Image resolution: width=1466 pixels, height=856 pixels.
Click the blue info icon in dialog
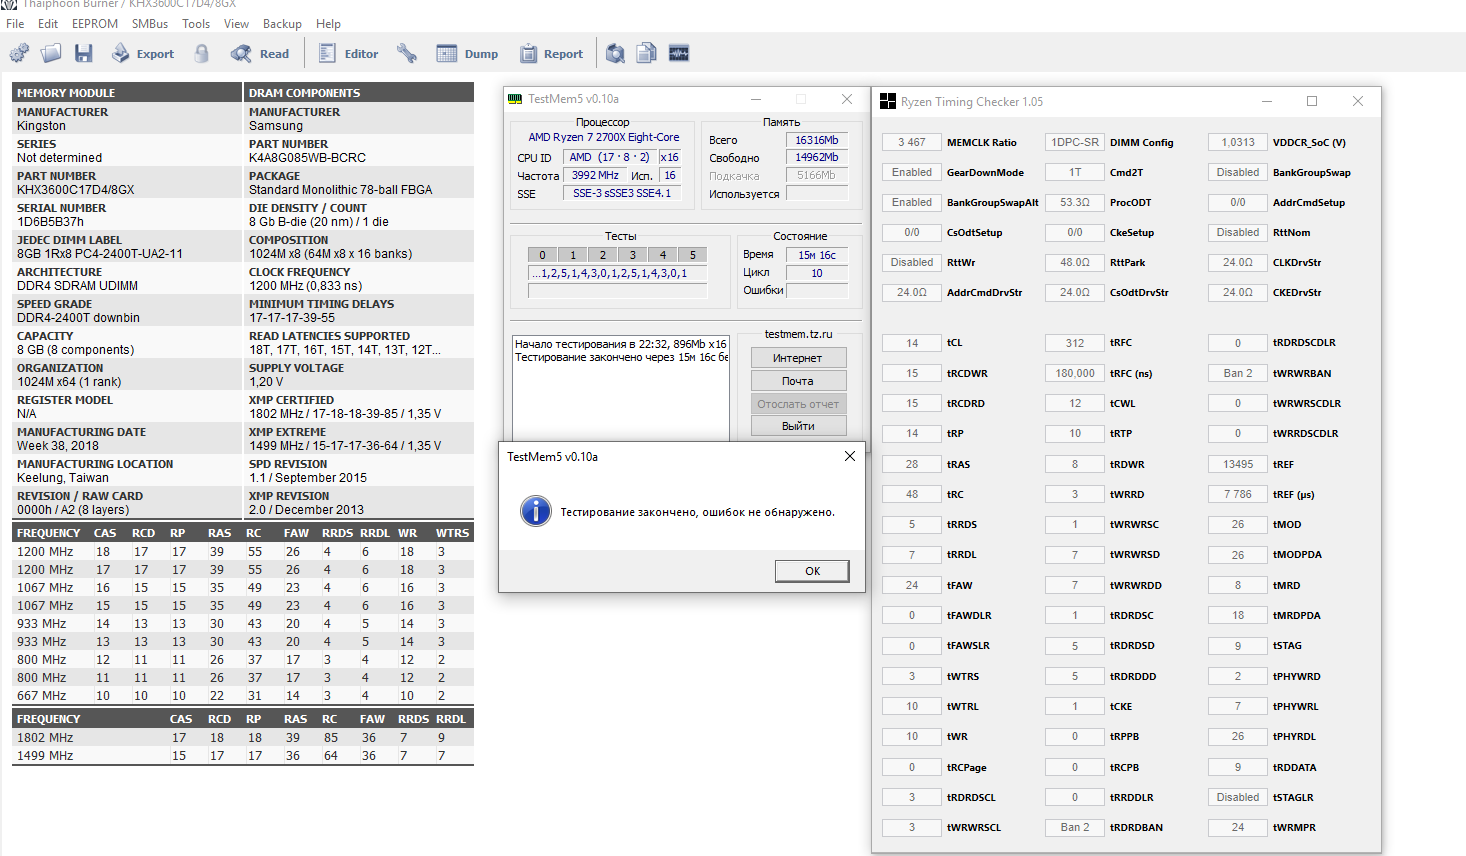point(536,511)
